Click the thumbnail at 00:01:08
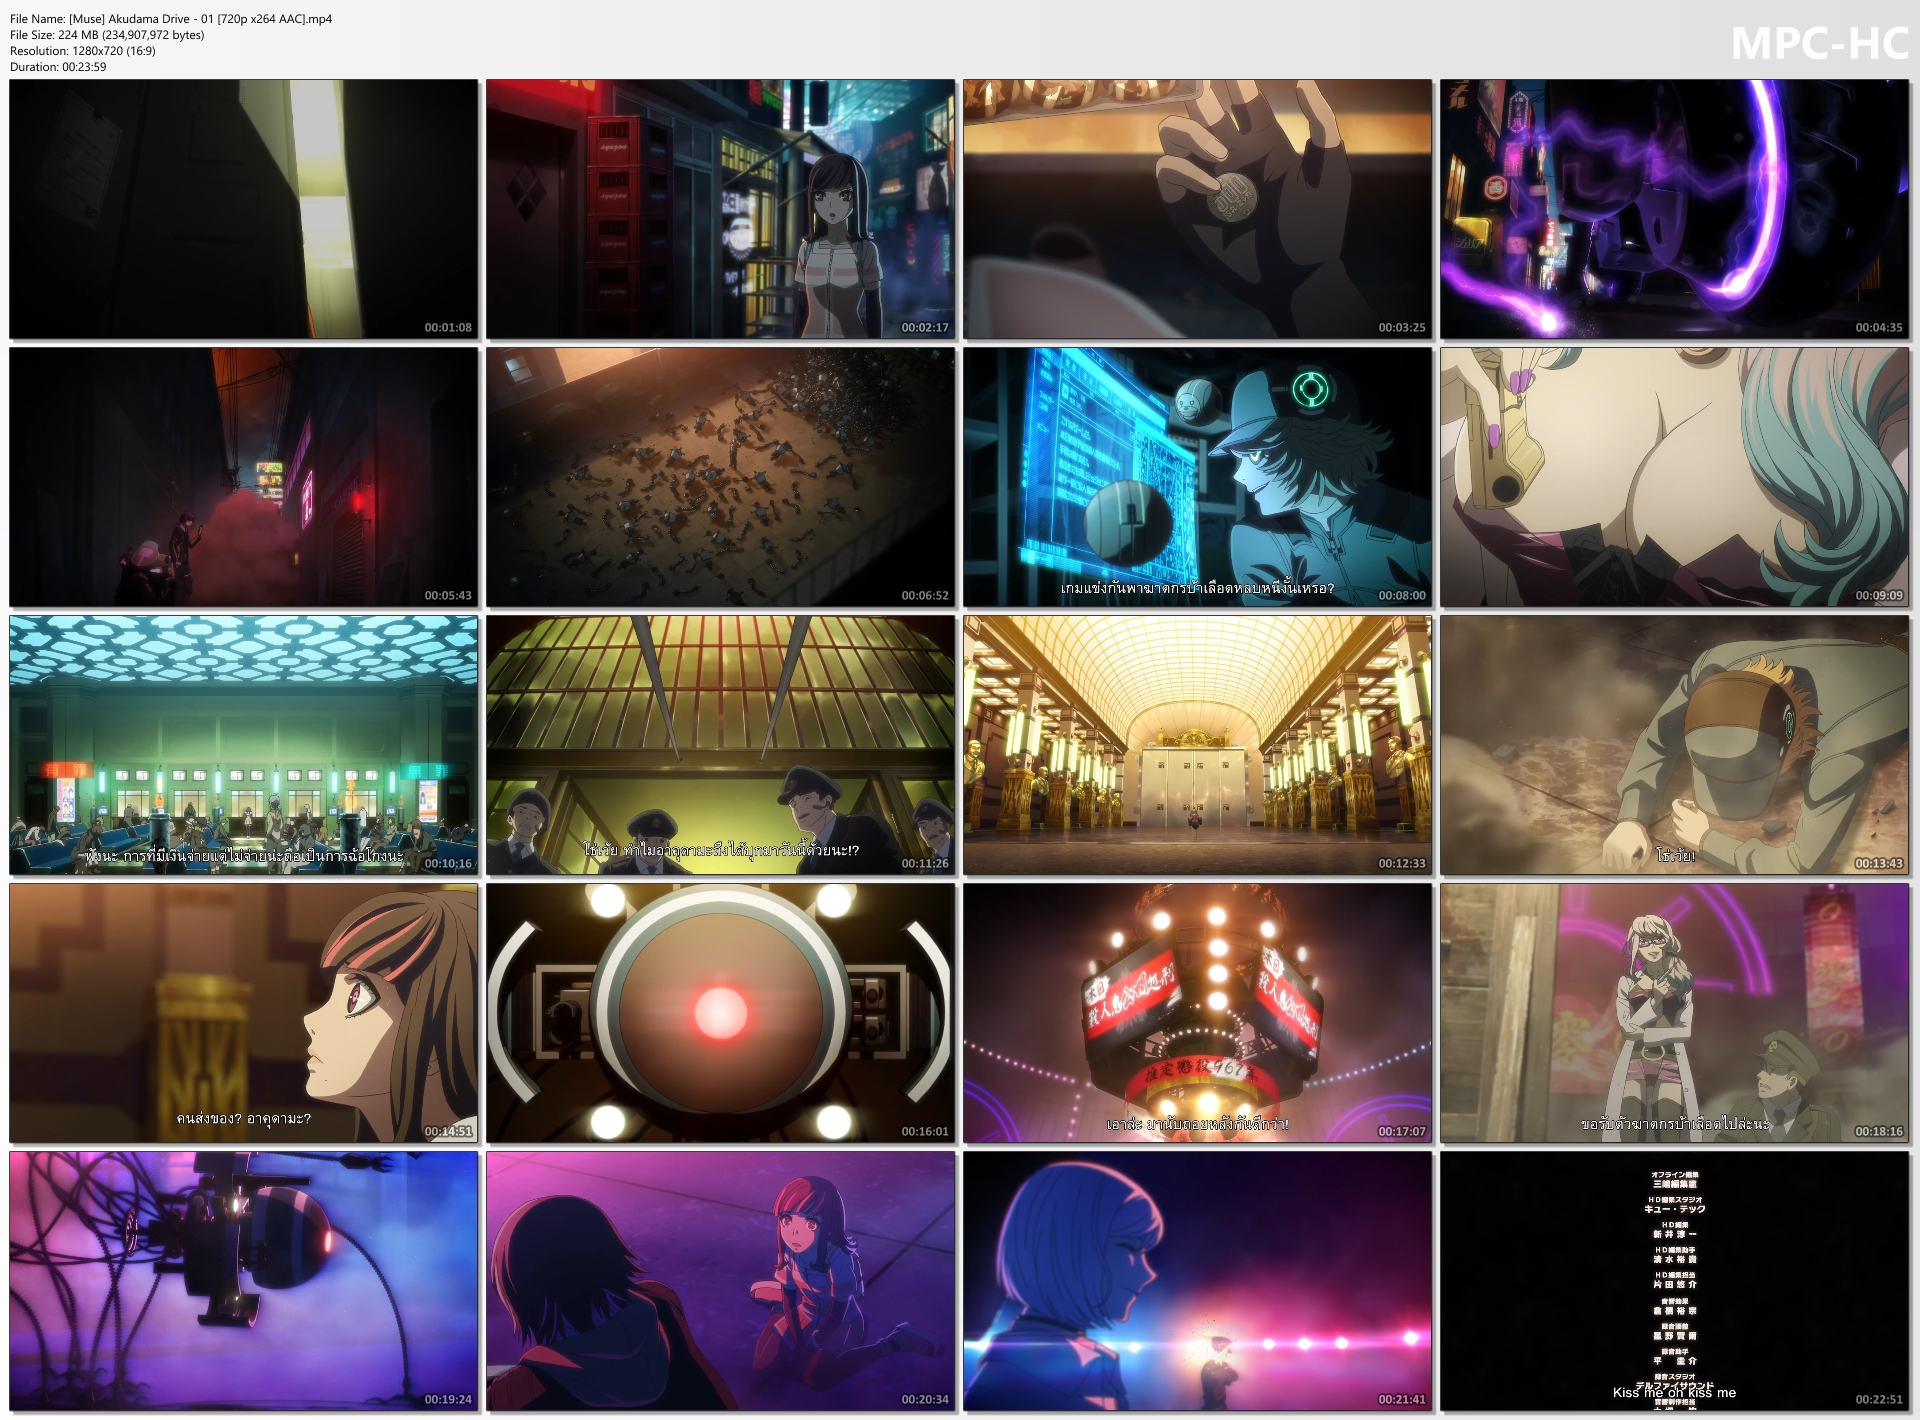The height and width of the screenshot is (1420, 1920). [244, 209]
